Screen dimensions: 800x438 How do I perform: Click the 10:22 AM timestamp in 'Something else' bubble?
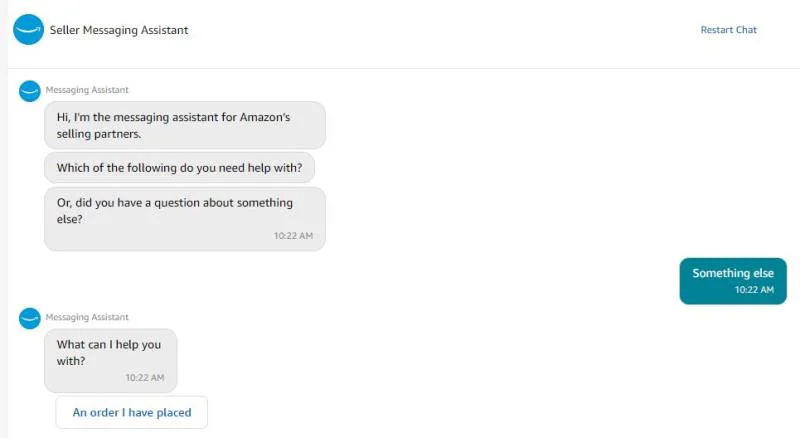(x=754, y=289)
